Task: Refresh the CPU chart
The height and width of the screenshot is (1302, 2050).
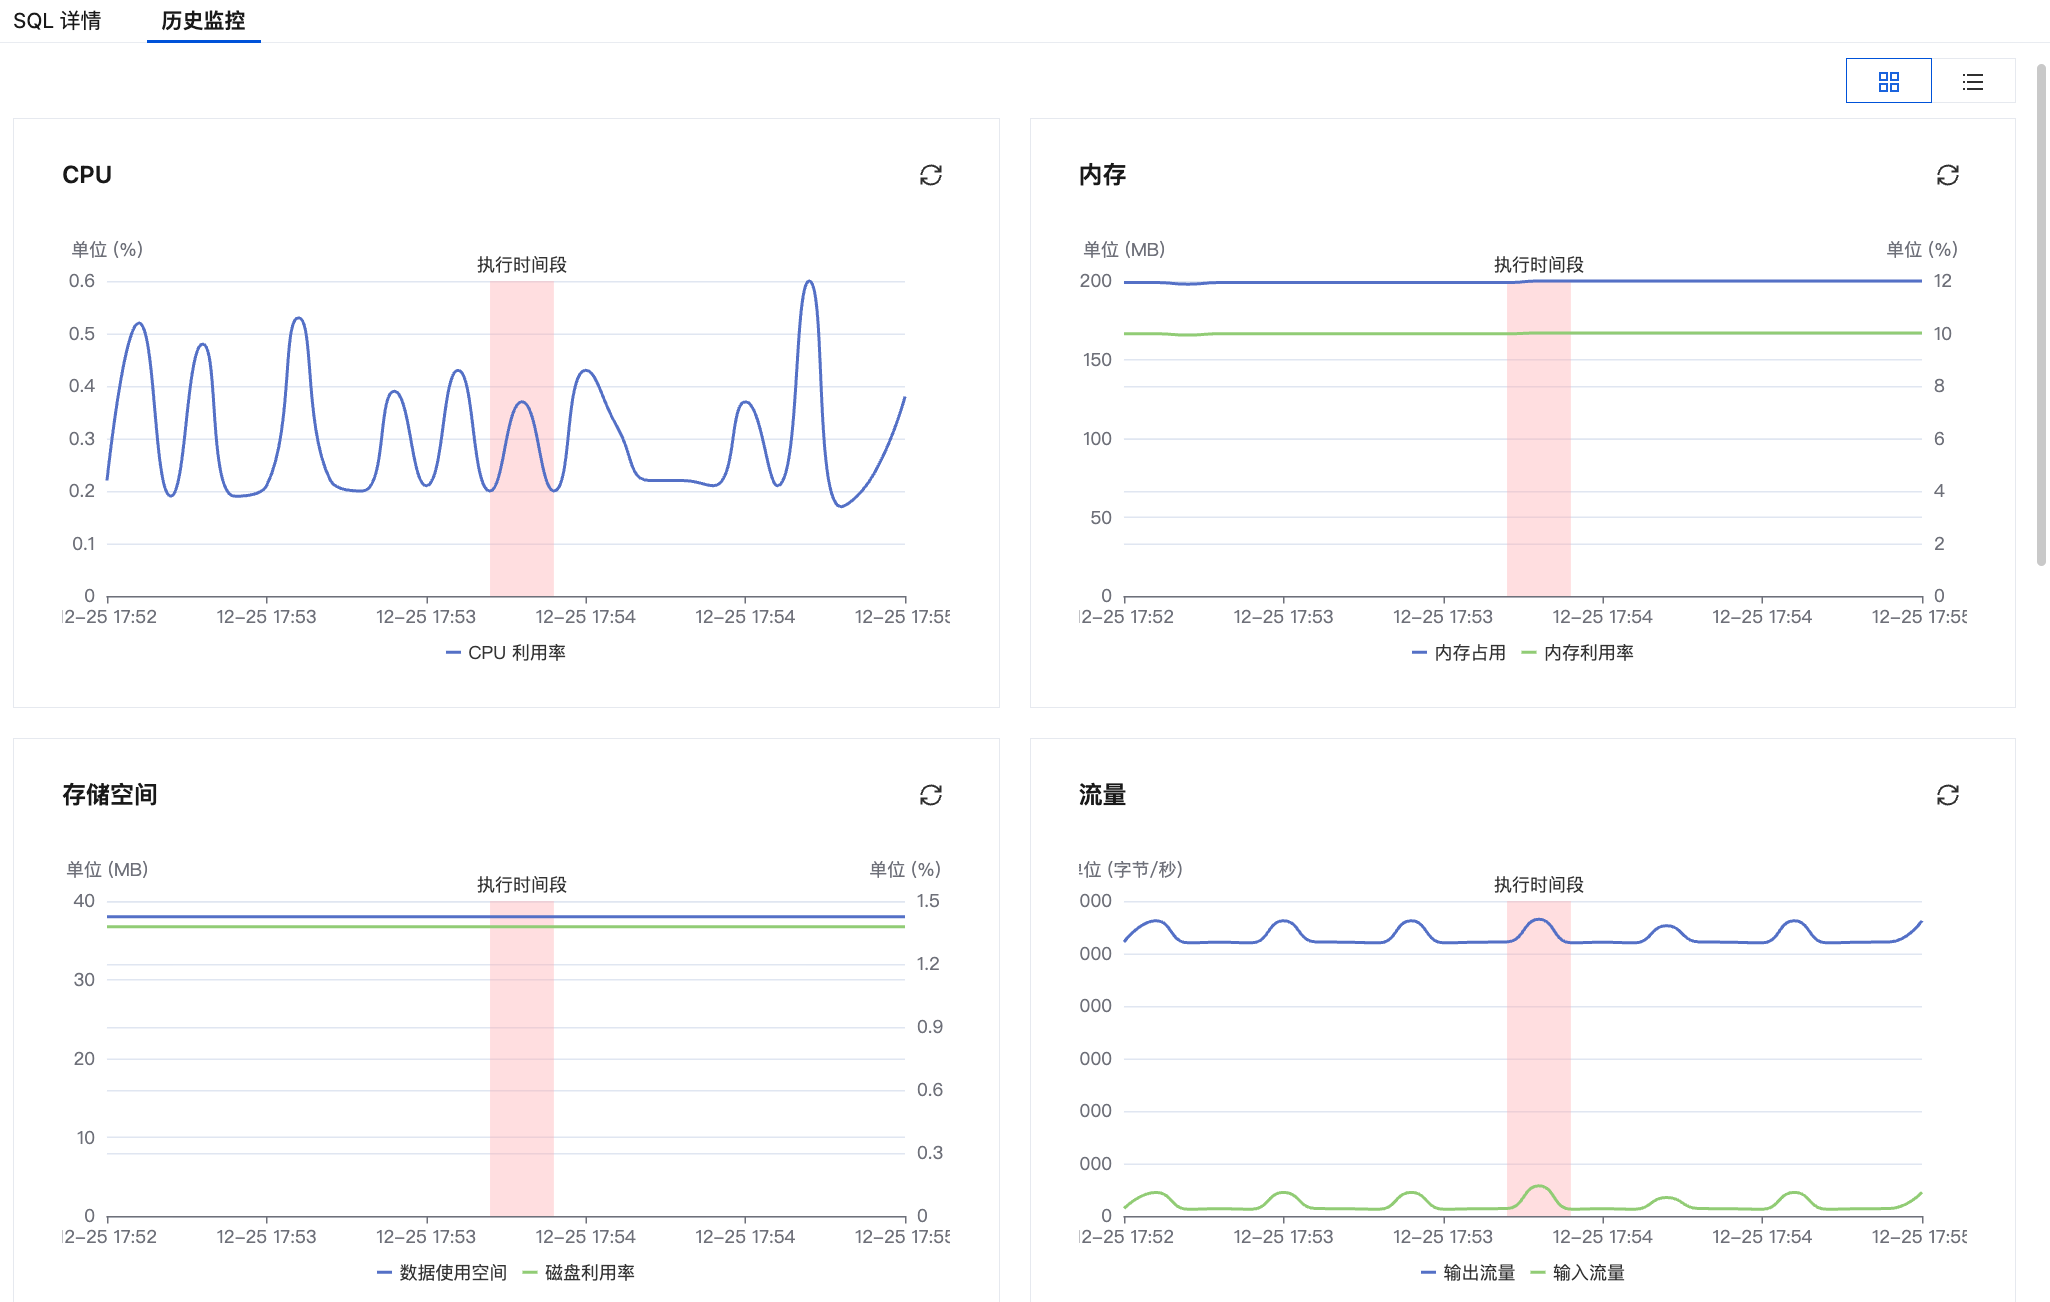Action: [x=930, y=175]
